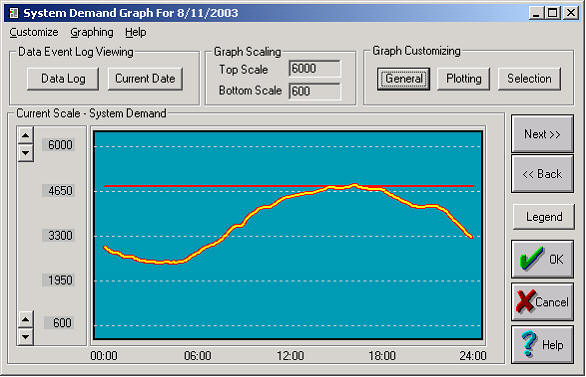Maximize the System Demand Graph window
586x377 pixels.
[552, 13]
